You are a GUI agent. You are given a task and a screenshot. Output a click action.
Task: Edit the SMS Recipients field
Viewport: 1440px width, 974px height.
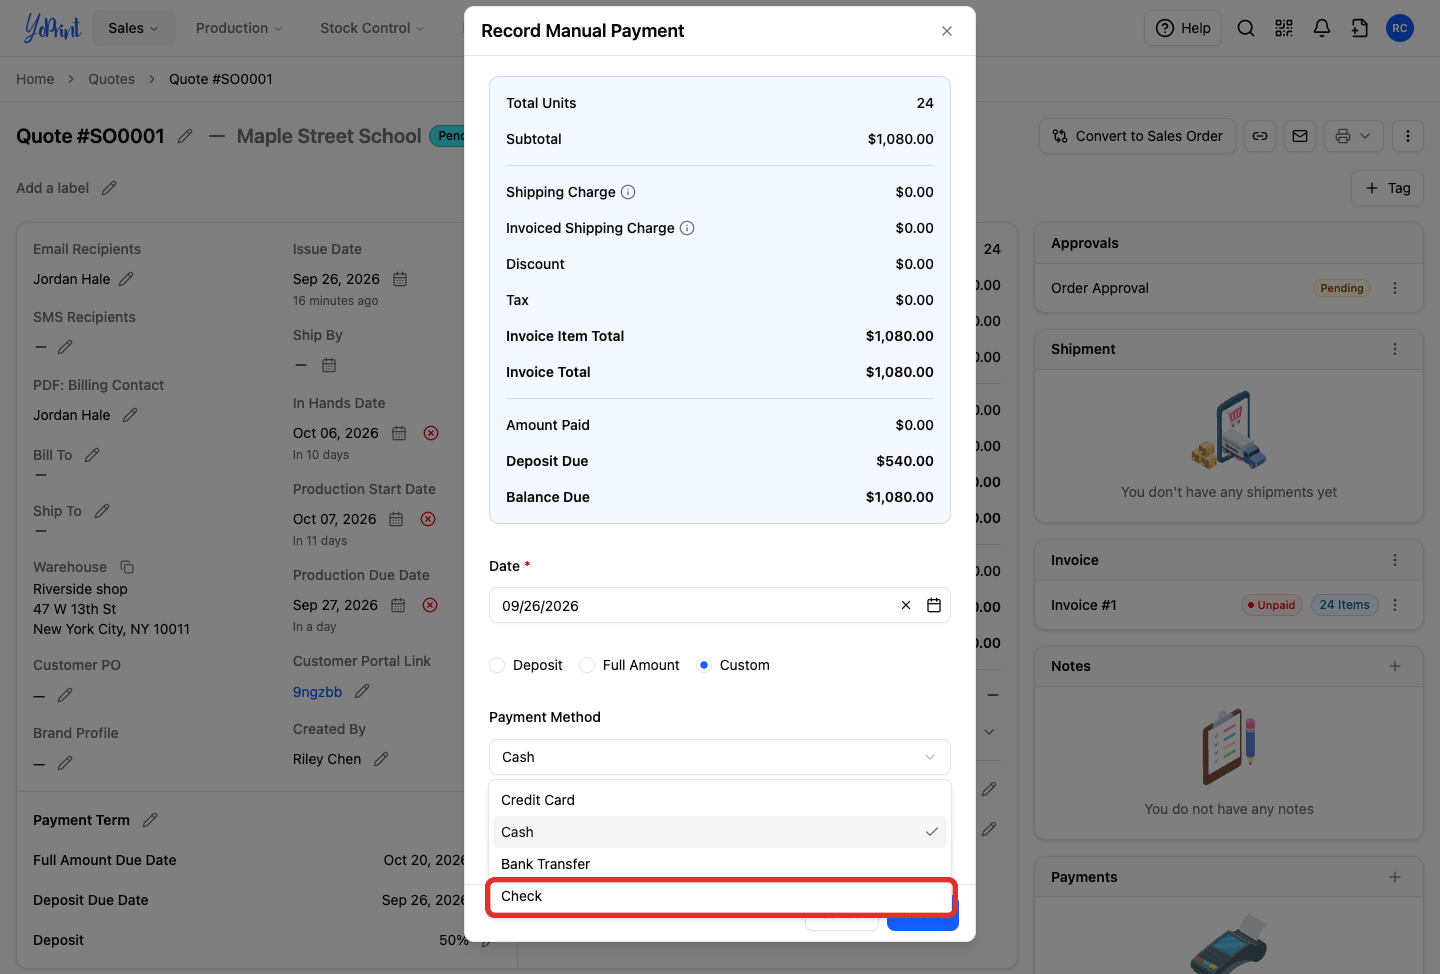pos(65,347)
